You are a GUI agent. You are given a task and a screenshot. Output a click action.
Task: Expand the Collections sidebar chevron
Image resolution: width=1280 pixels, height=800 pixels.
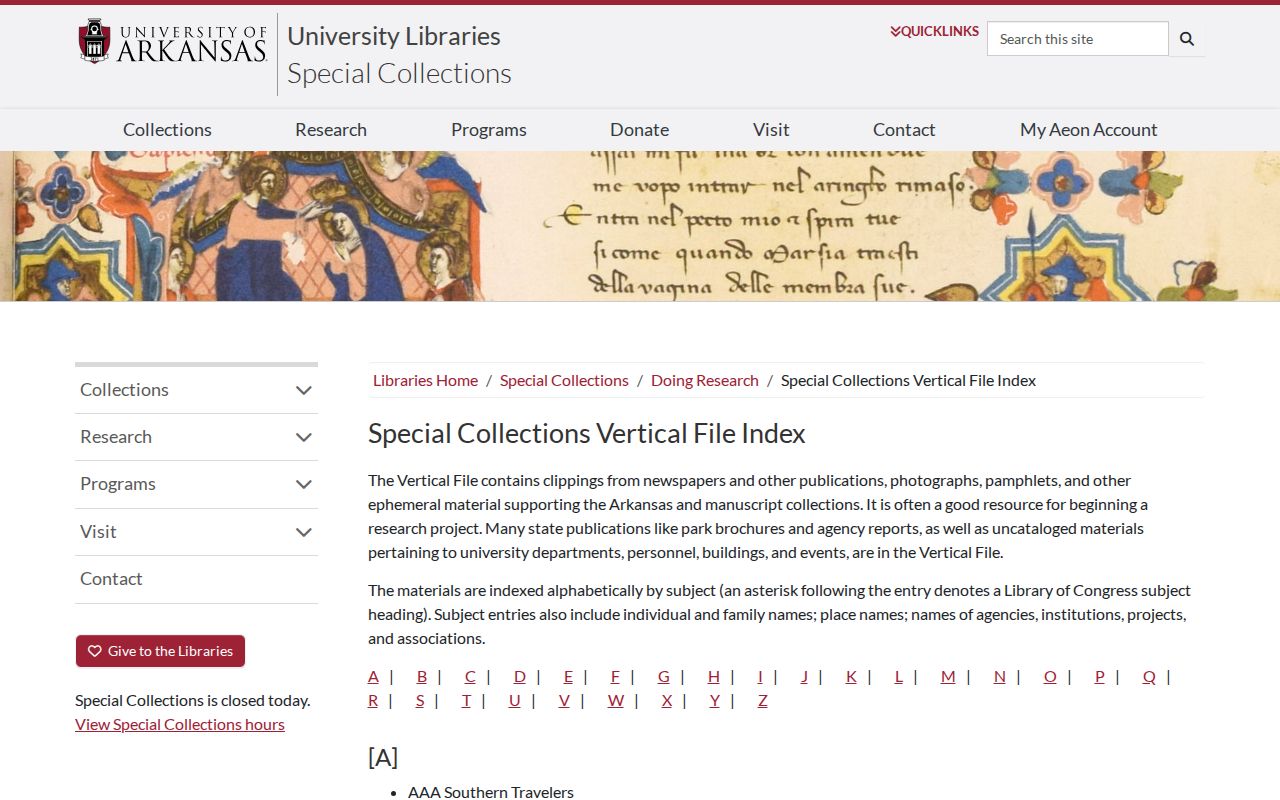[304, 390]
